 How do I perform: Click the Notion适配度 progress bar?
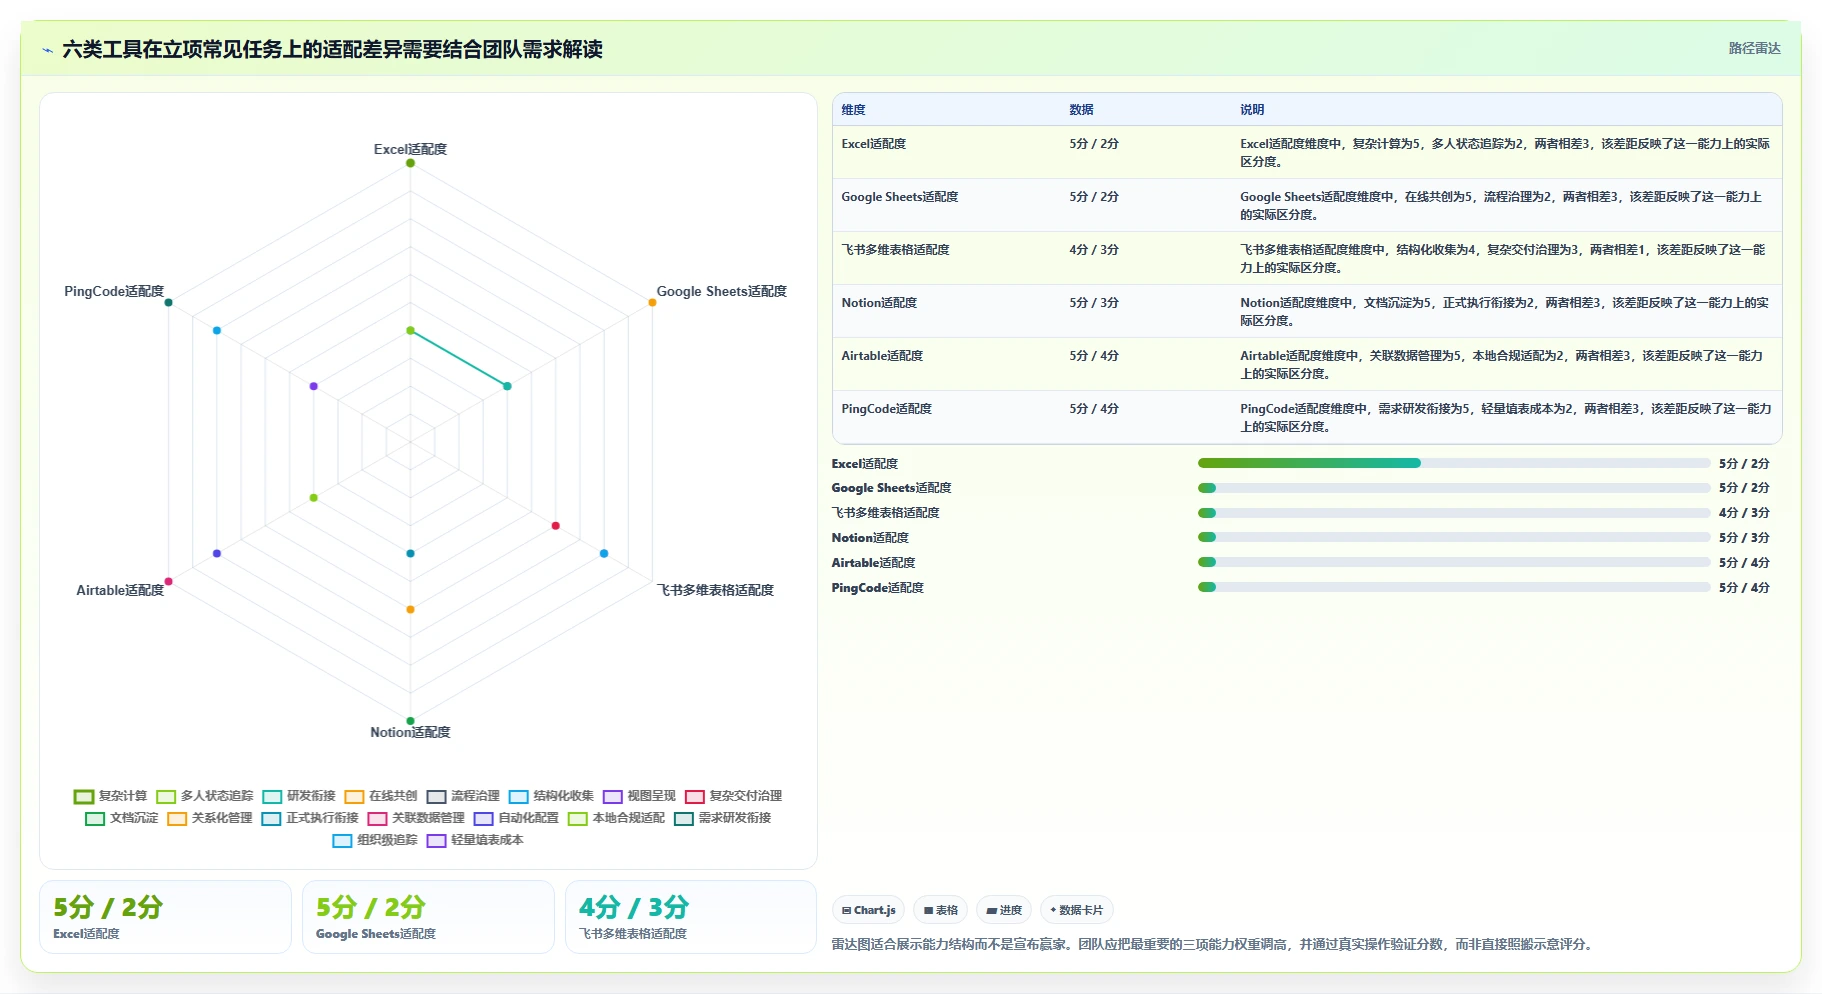tap(1454, 538)
